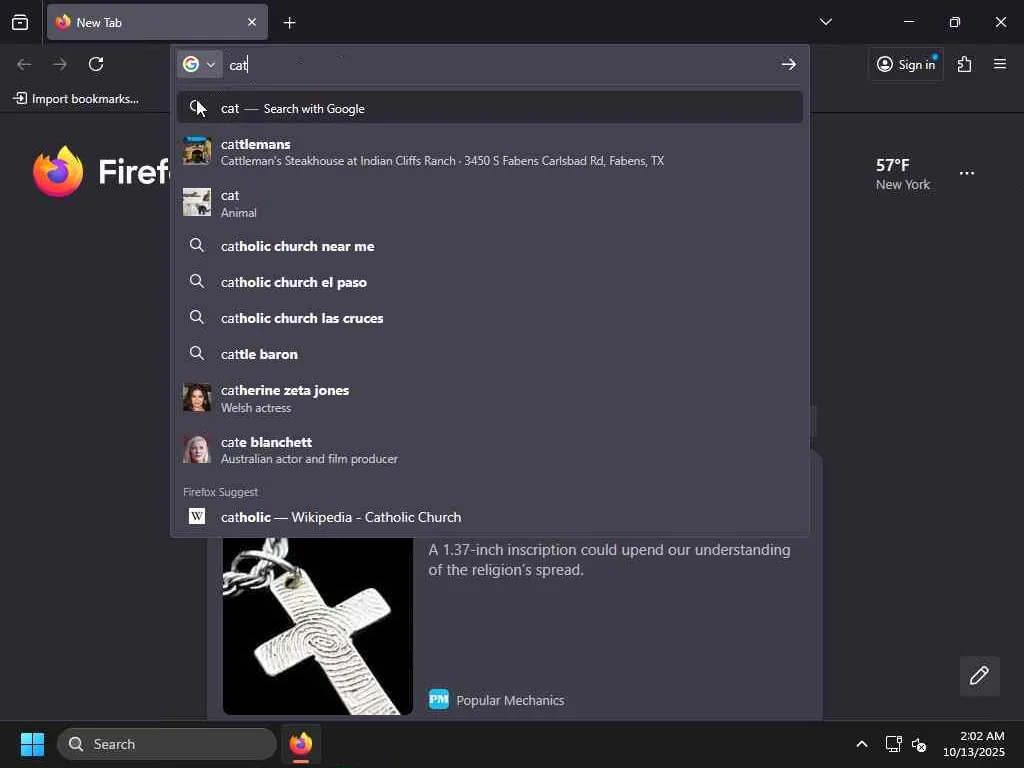Click the Firefox taskbar icon
Image resolution: width=1024 pixels, height=768 pixels.
coord(301,744)
